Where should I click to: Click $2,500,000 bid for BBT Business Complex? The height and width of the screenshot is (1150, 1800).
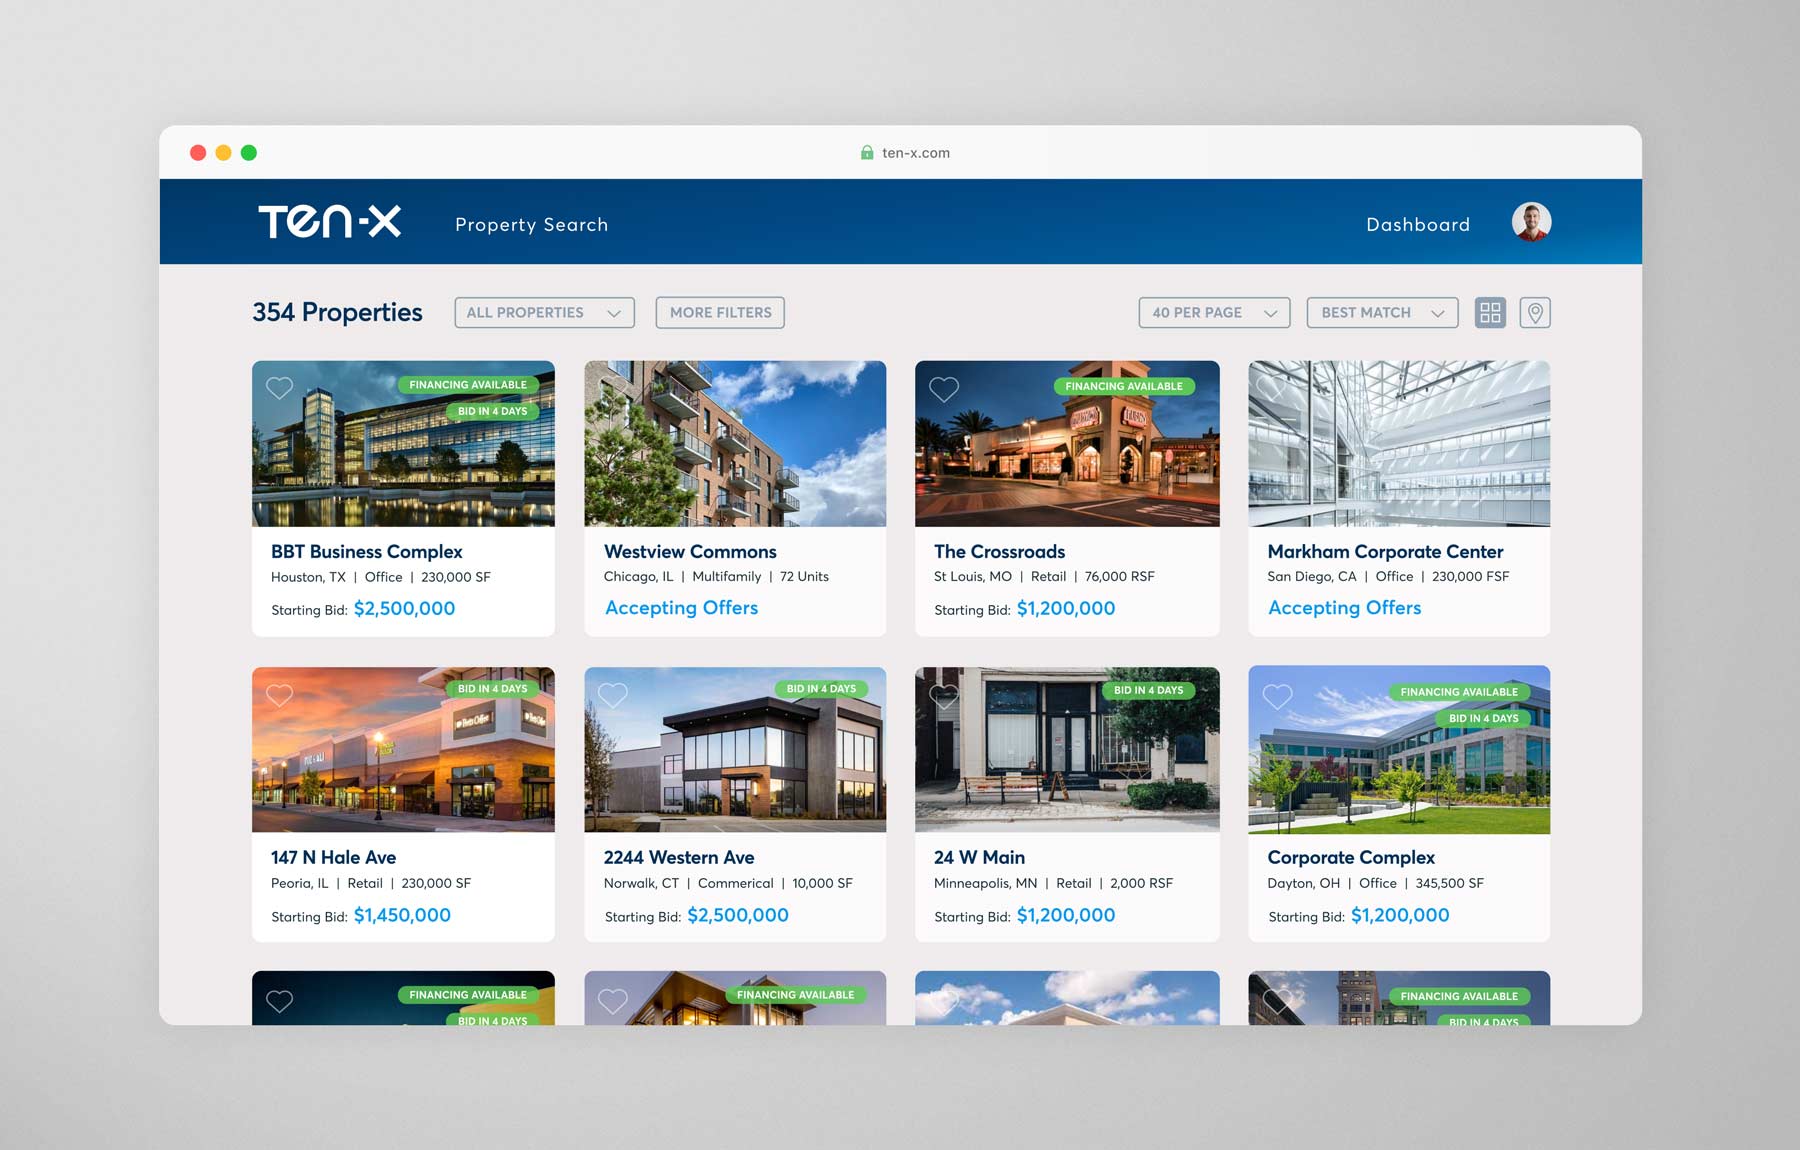tap(404, 609)
